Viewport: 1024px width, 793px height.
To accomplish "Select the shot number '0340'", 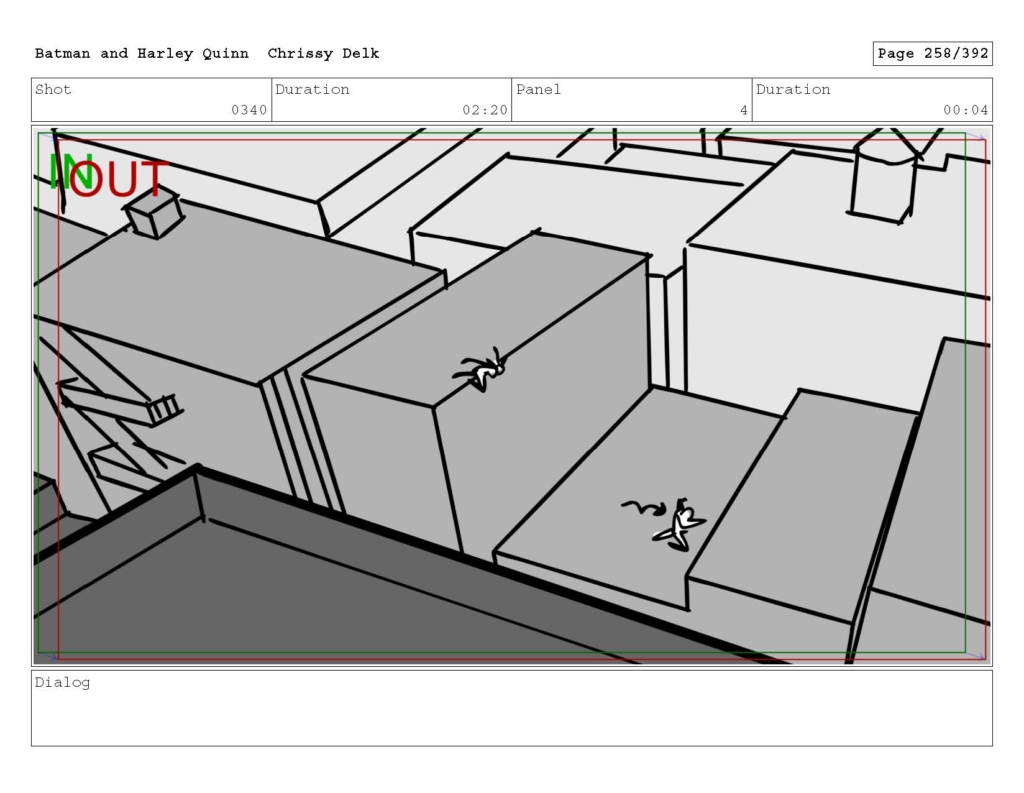I will click(249, 110).
